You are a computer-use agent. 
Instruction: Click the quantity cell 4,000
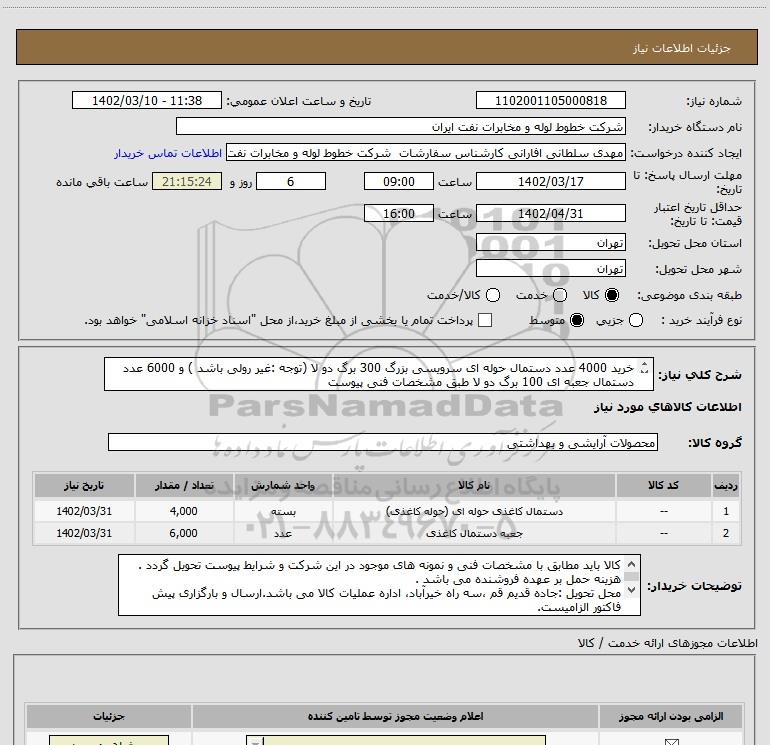click(184, 511)
